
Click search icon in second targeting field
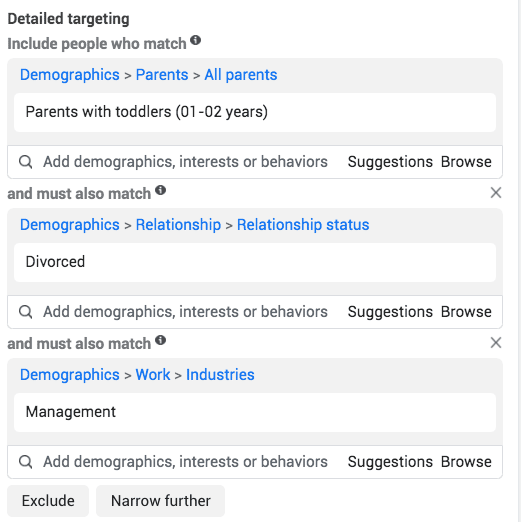(26, 312)
